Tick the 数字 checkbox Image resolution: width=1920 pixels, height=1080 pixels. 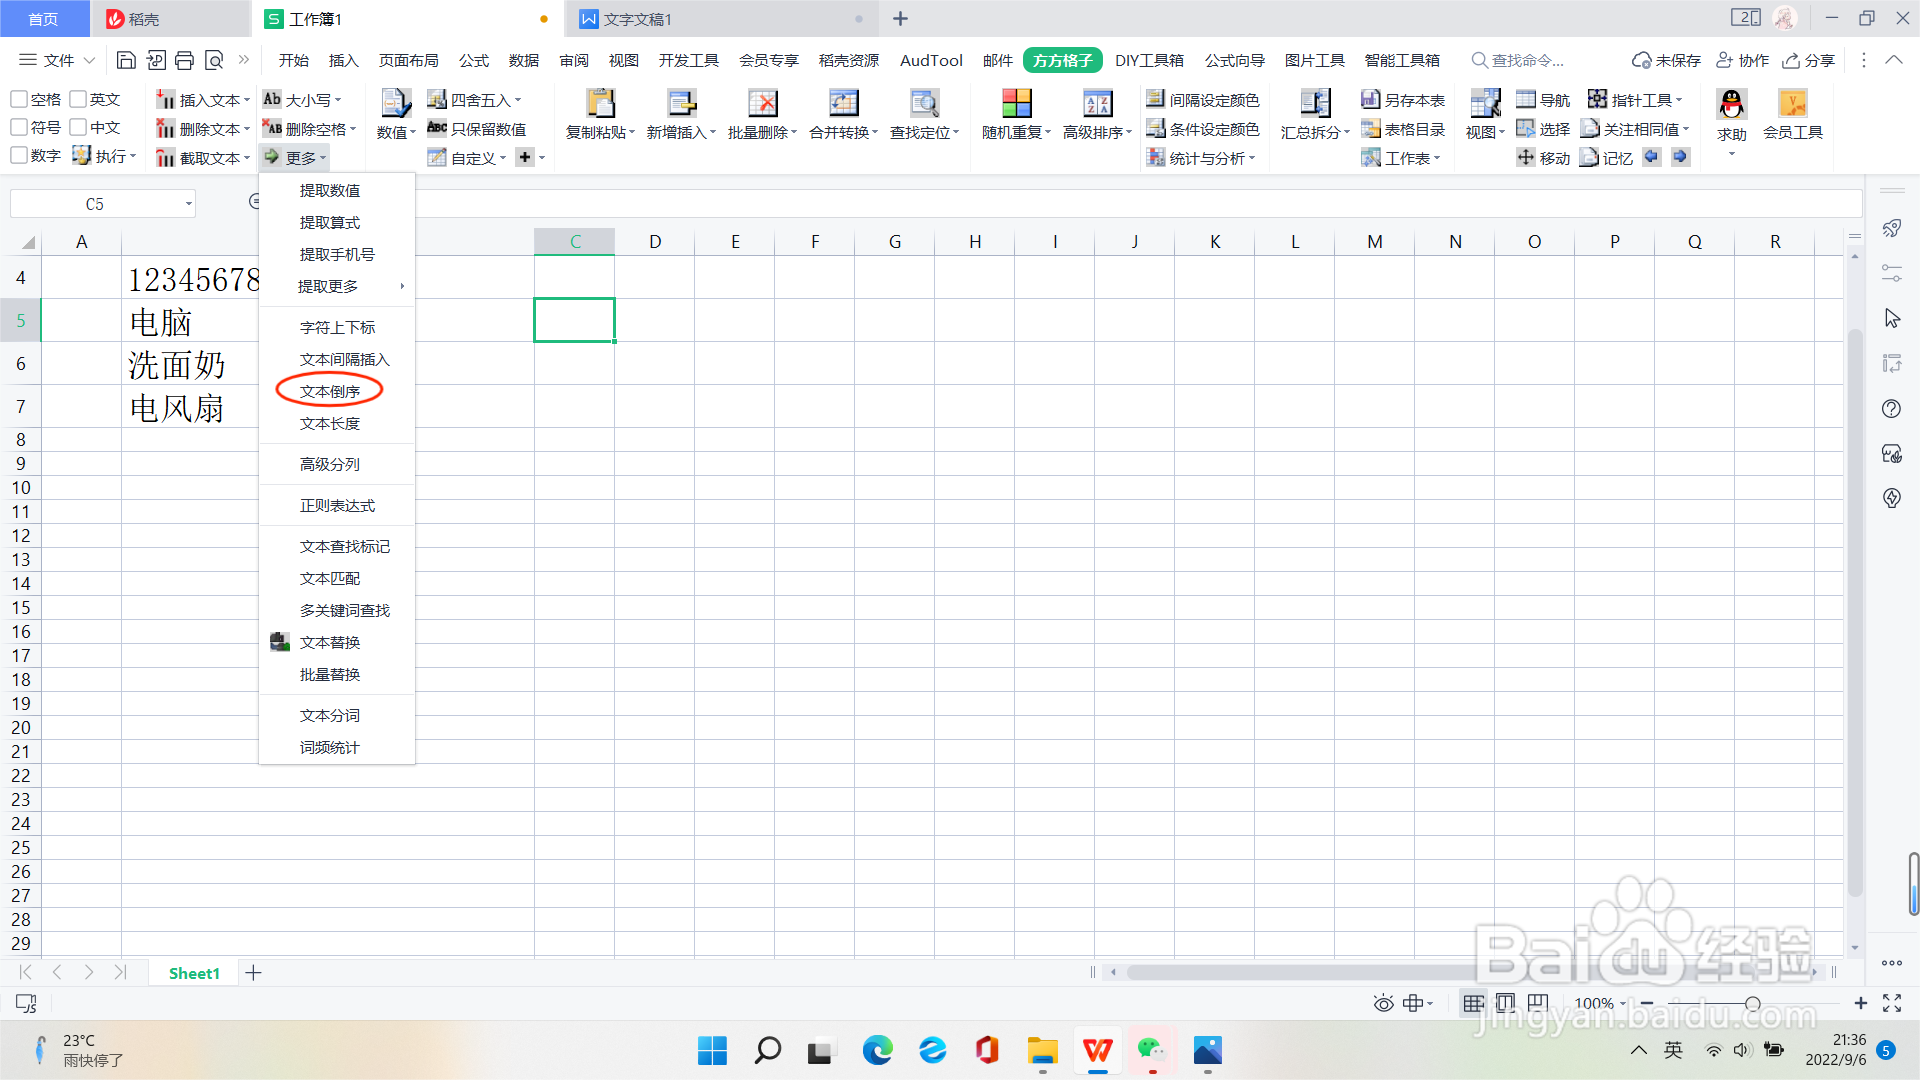[19, 156]
